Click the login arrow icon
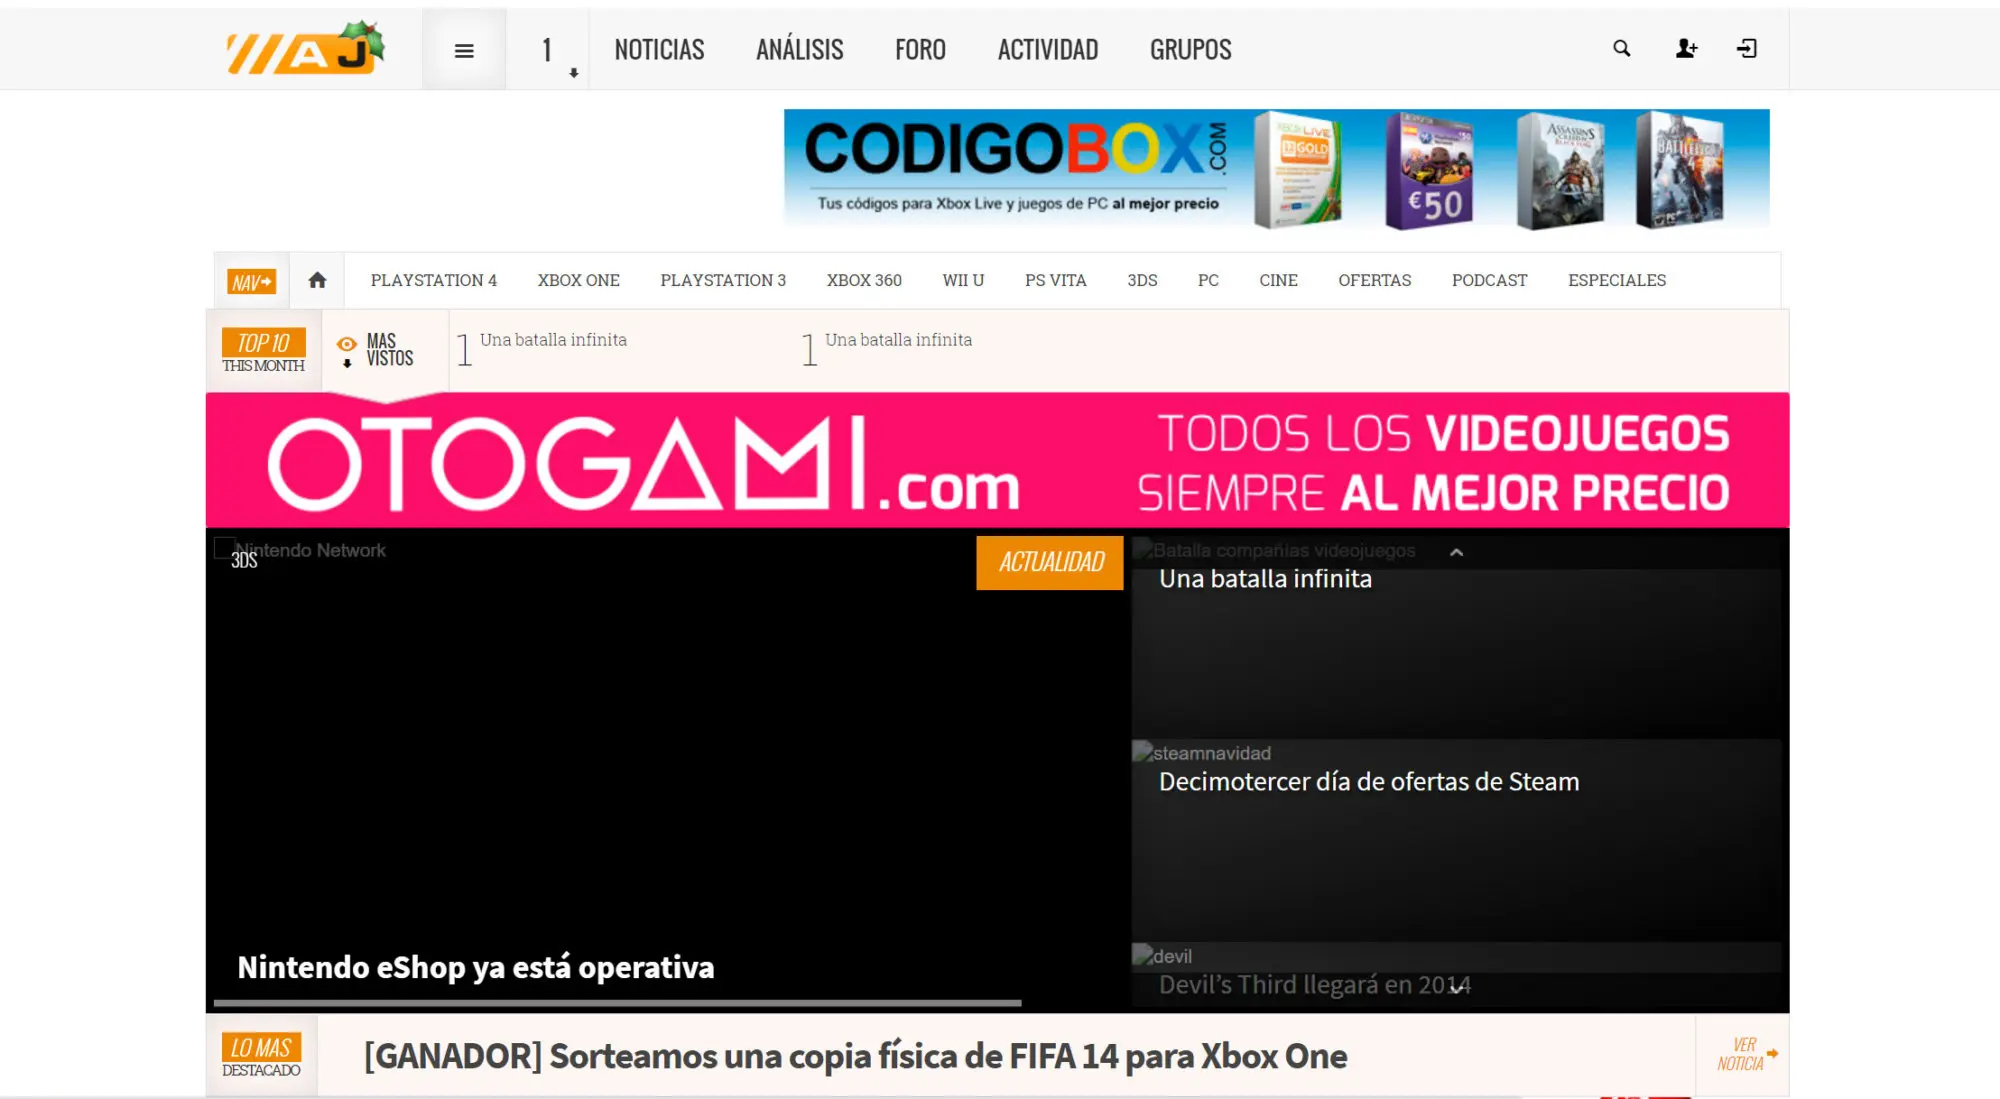 click(1747, 48)
